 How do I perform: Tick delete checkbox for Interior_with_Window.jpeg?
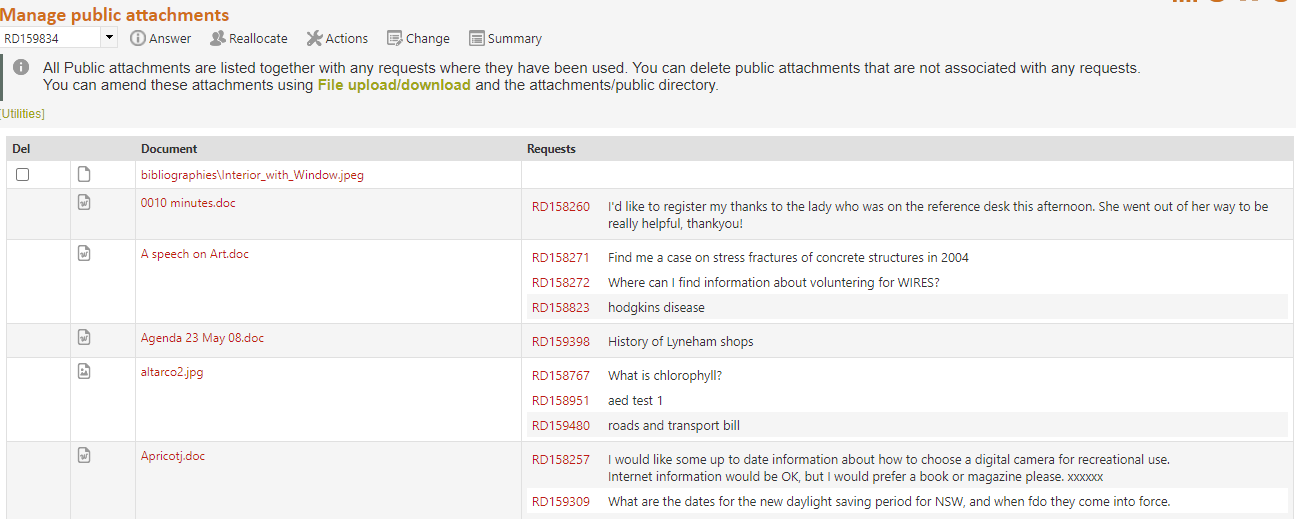click(22, 174)
